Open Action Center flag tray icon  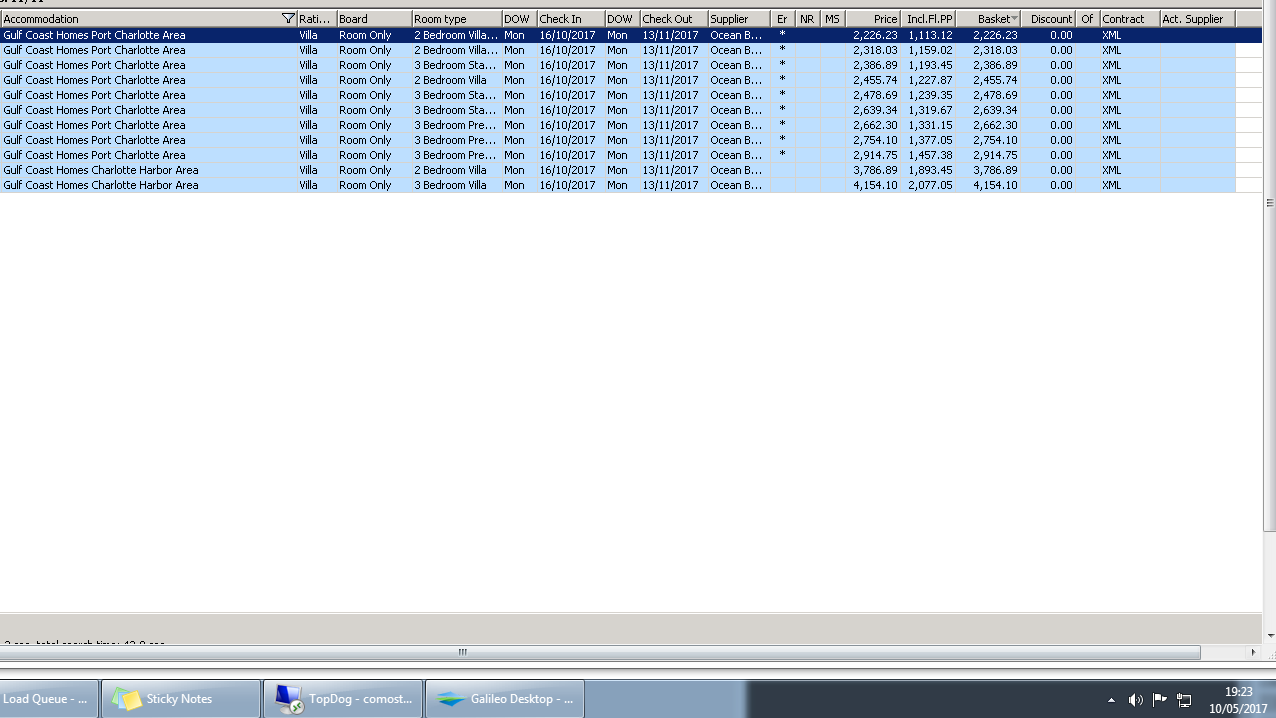(x=1160, y=700)
